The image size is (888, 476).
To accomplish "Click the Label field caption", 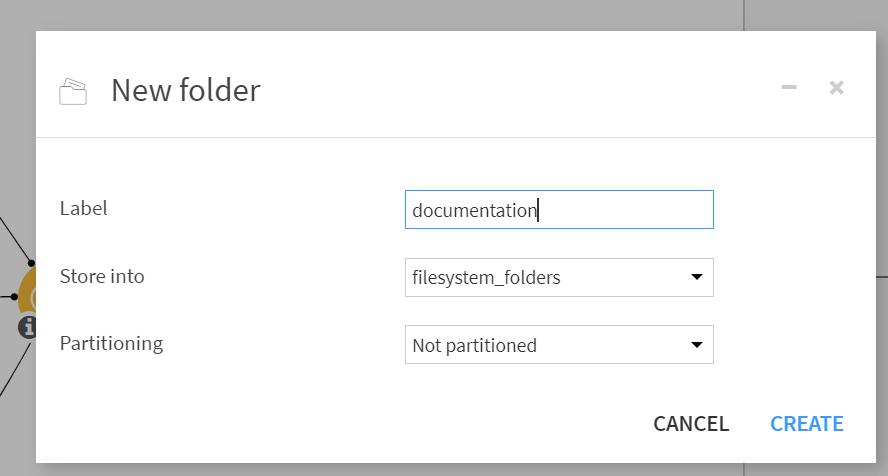I will click(x=83, y=208).
